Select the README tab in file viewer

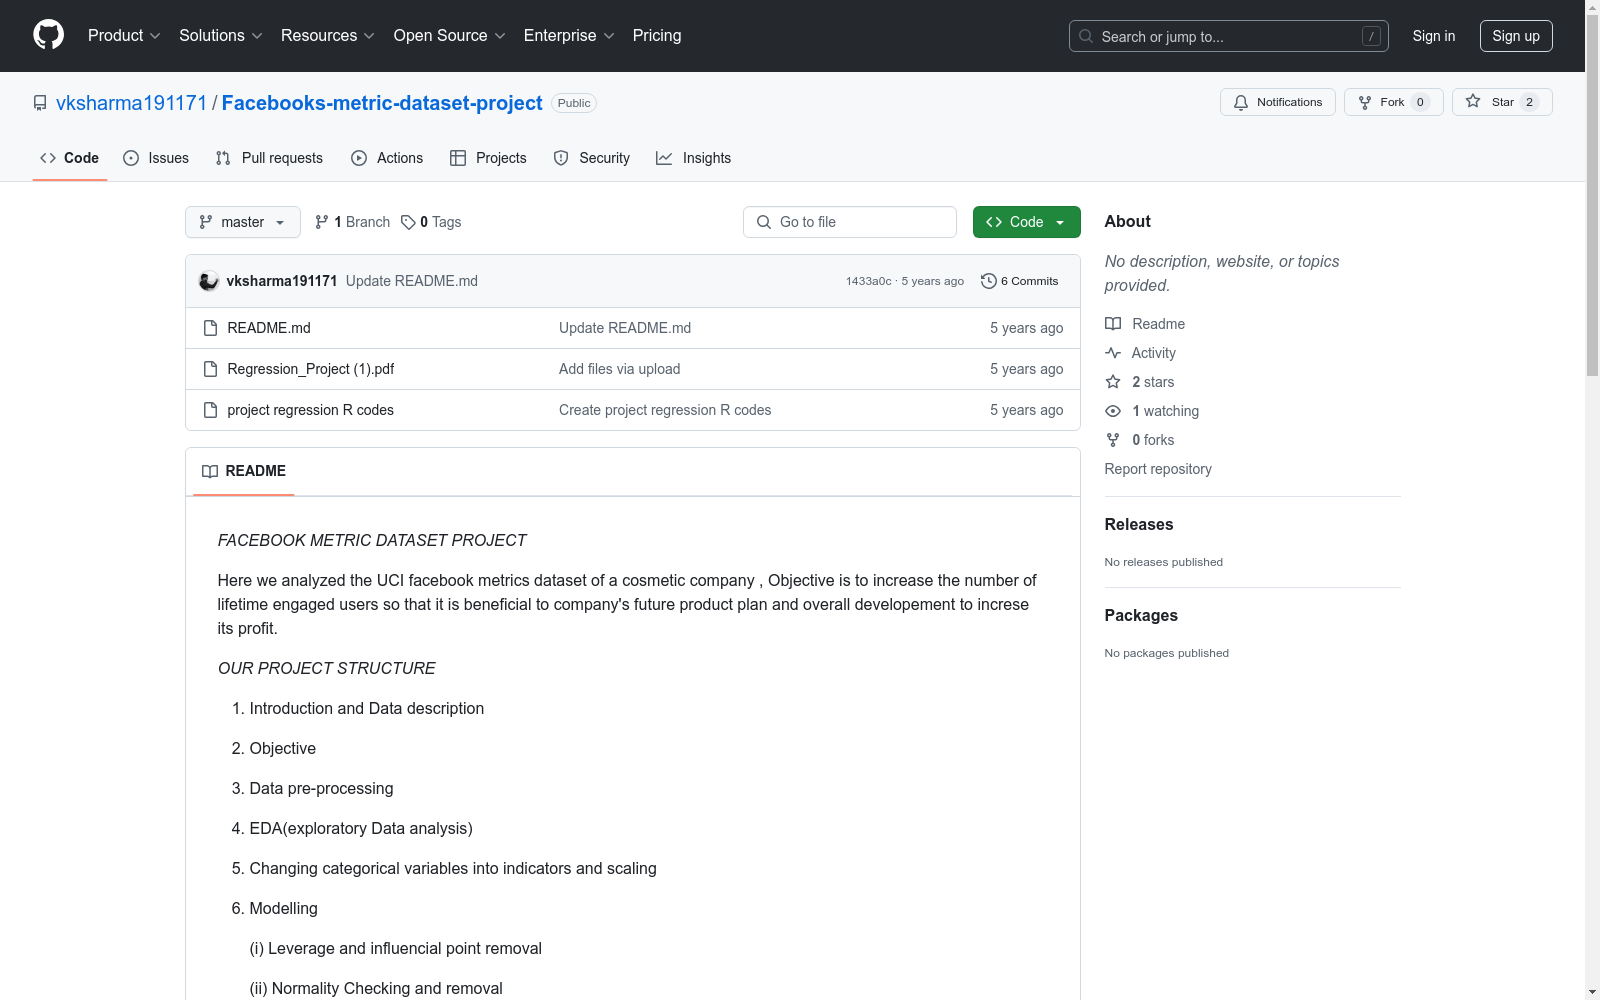pyautogui.click(x=244, y=471)
